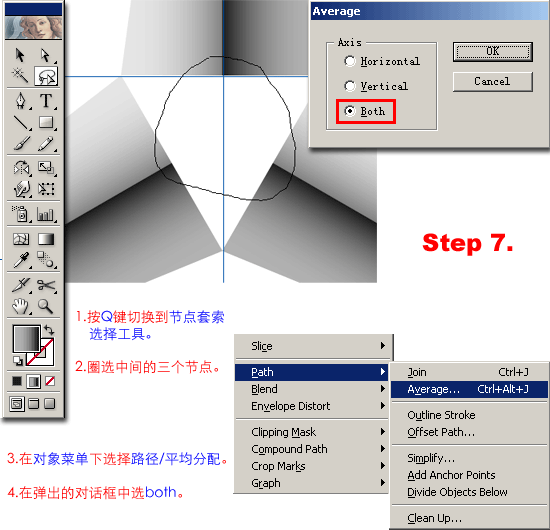Activate the Lasso selection tool

tap(46, 75)
